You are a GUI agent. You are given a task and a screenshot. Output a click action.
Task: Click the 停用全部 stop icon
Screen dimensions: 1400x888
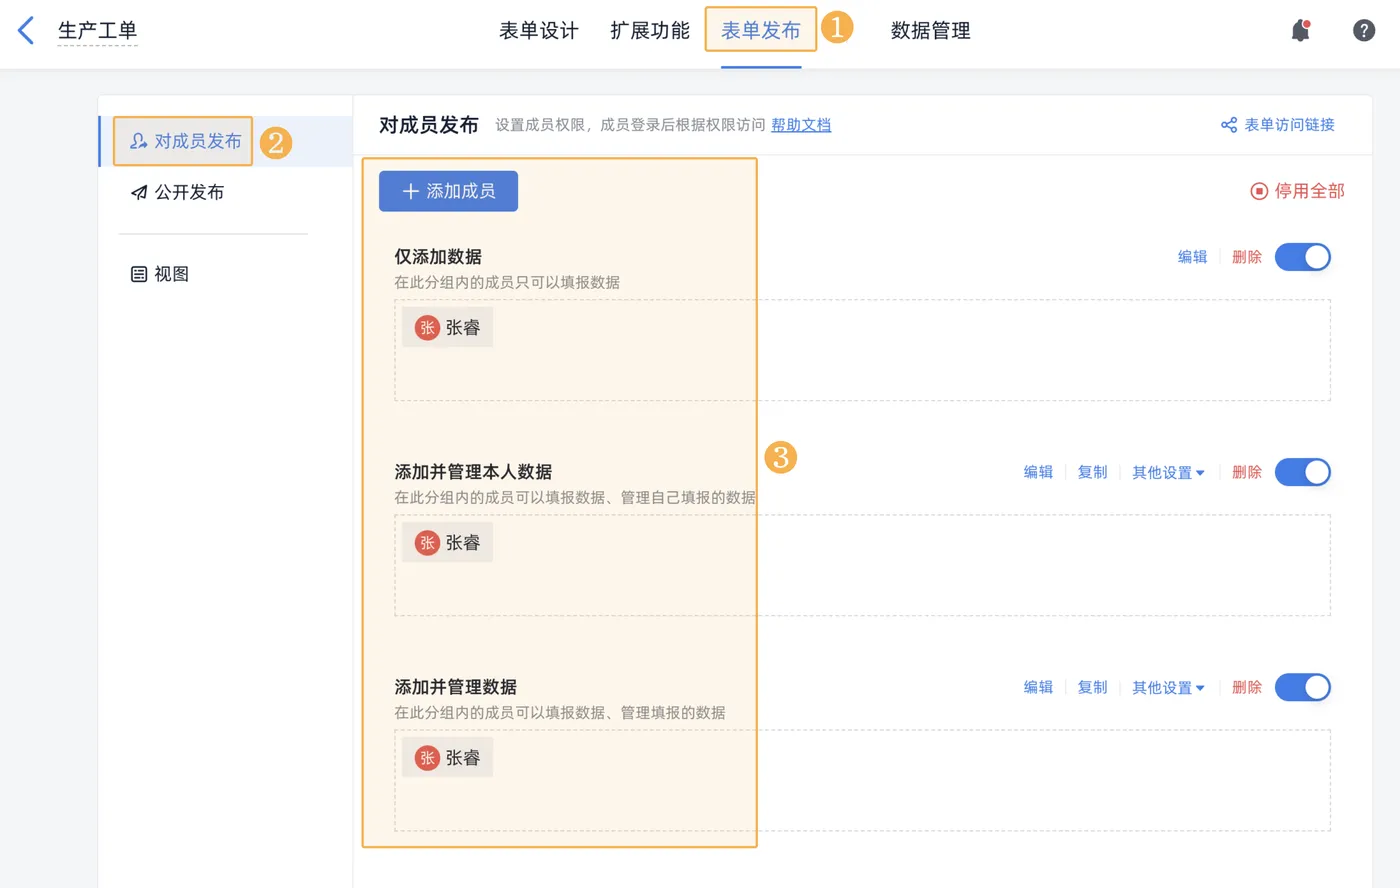pyautogui.click(x=1259, y=191)
